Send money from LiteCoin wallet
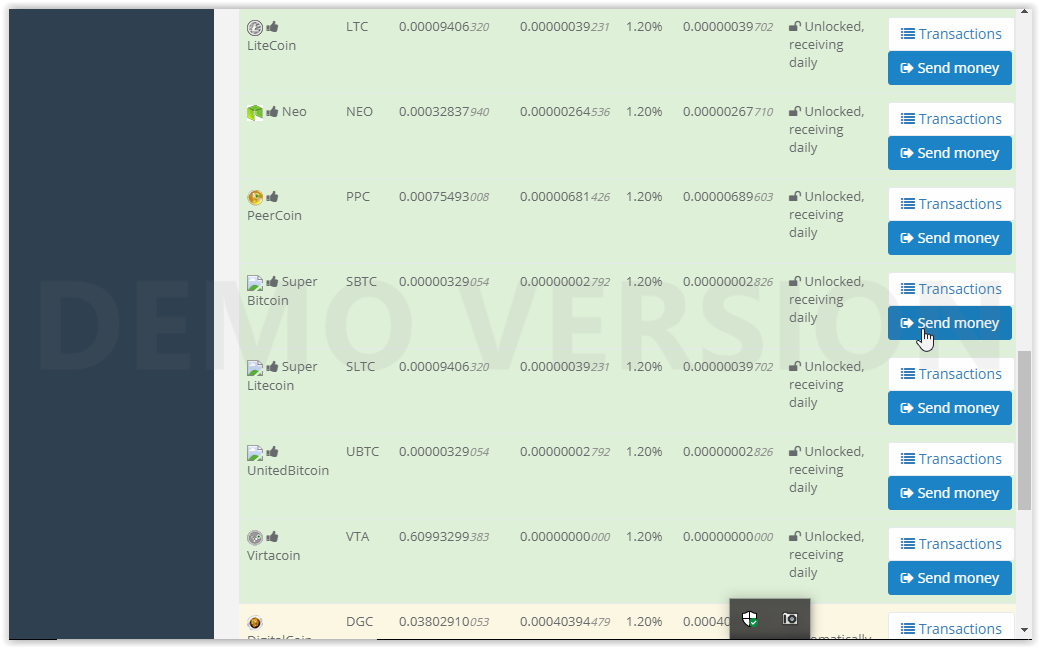 [x=950, y=68]
